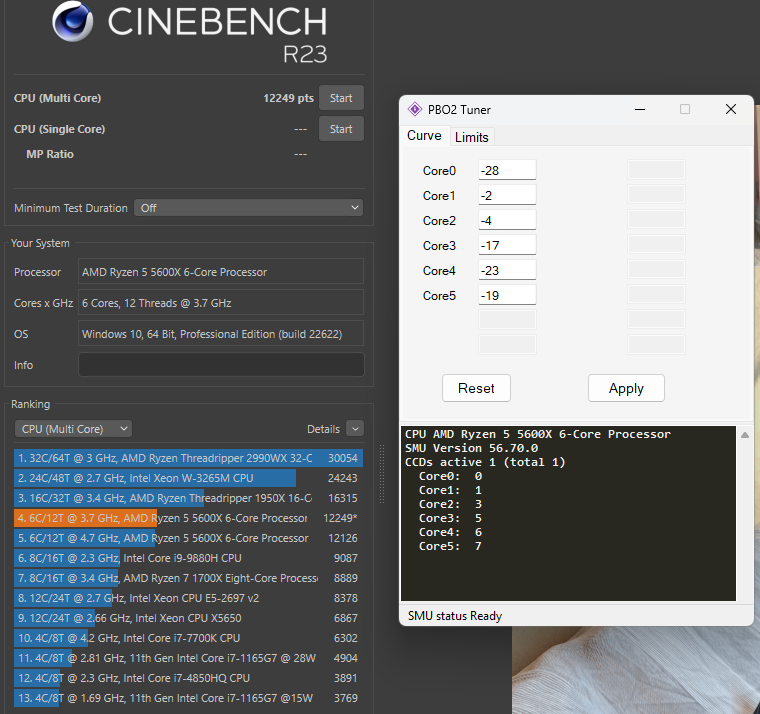Click Reset in PBO2 Tuner
Image resolution: width=760 pixels, height=714 pixels.
(476, 388)
